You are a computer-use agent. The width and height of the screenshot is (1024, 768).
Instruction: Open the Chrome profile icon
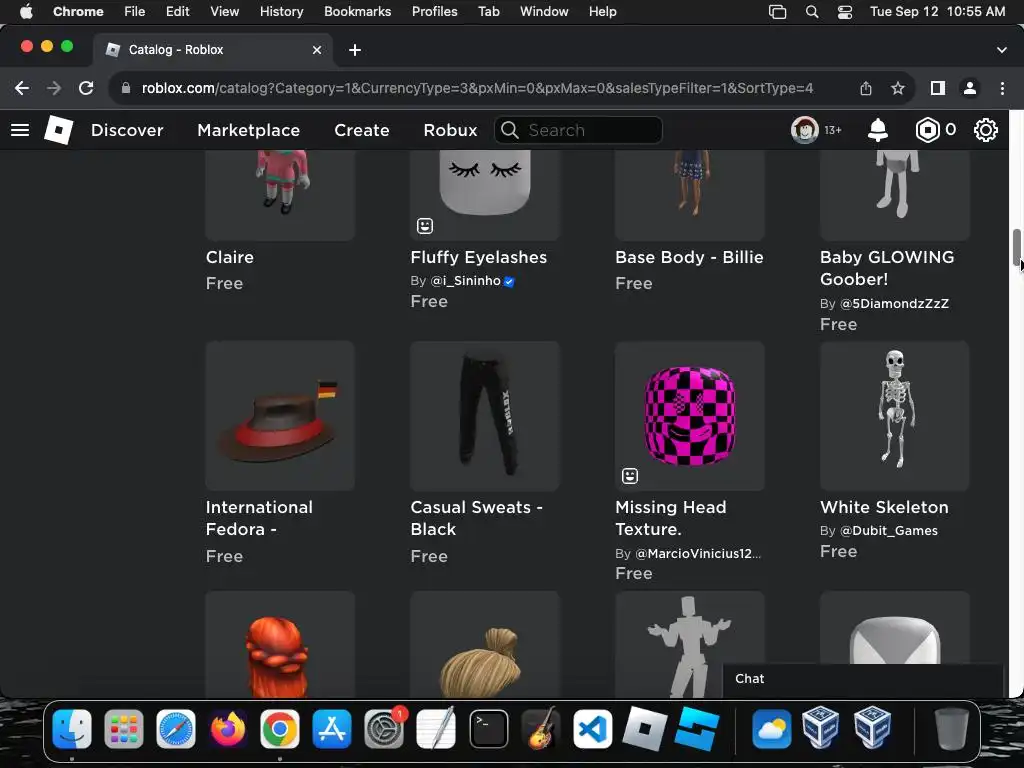[x=970, y=88]
